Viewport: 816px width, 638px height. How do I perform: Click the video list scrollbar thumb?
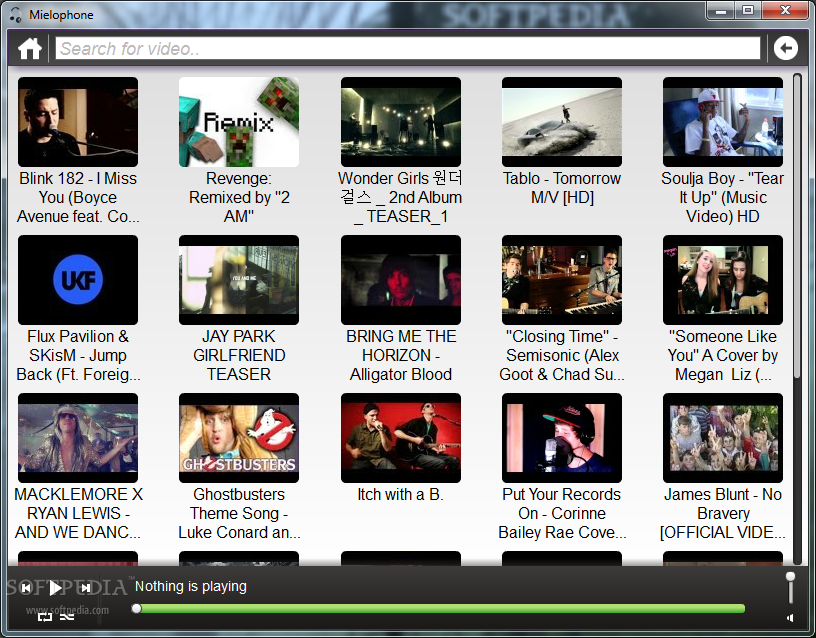797,226
